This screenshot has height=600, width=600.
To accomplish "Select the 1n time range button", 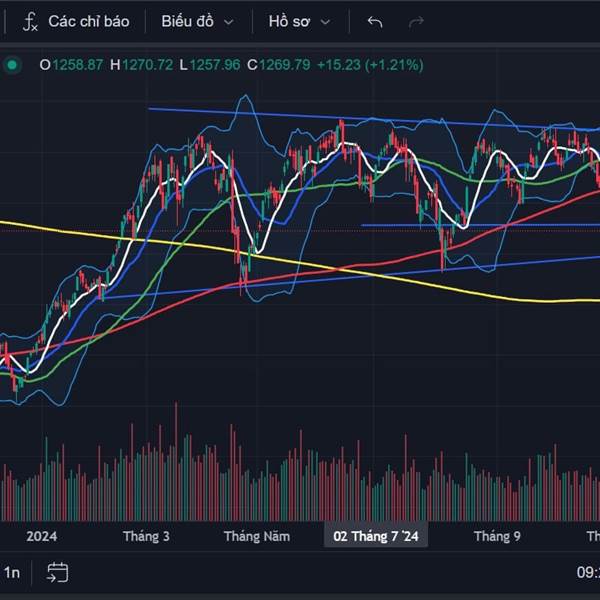I will 12,572.
